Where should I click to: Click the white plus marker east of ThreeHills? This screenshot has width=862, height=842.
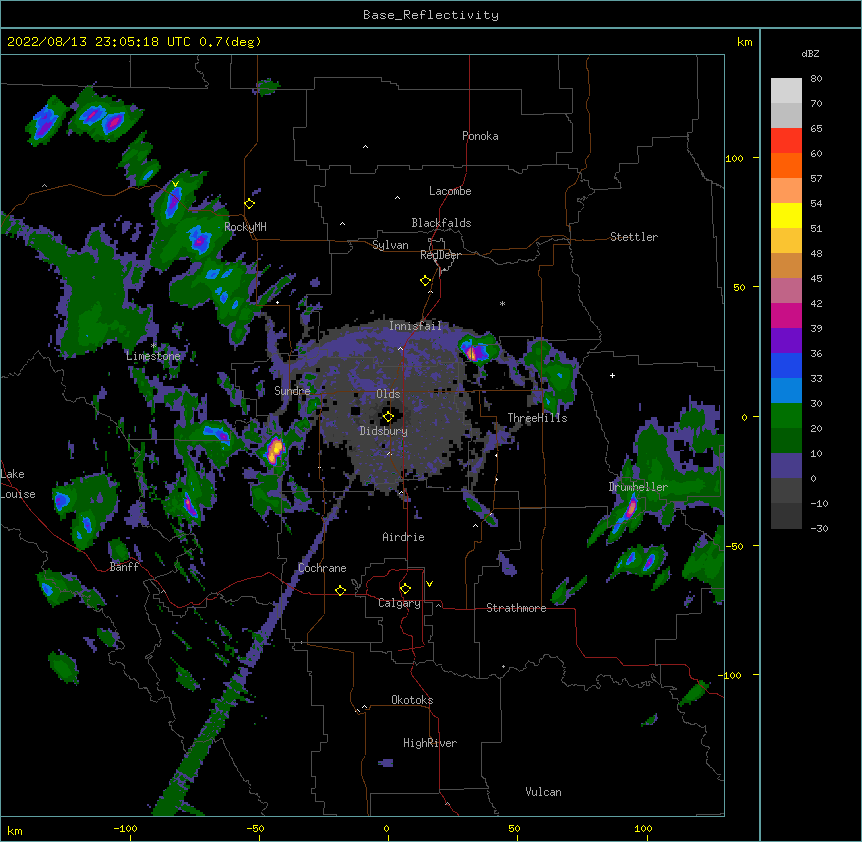(612, 375)
